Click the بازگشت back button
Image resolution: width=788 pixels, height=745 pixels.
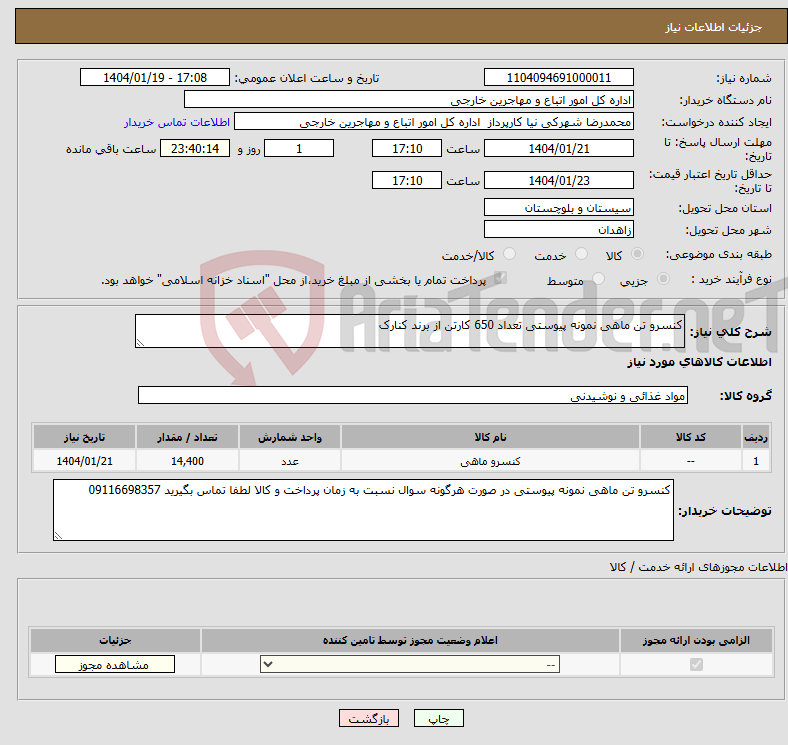click(370, 719)
